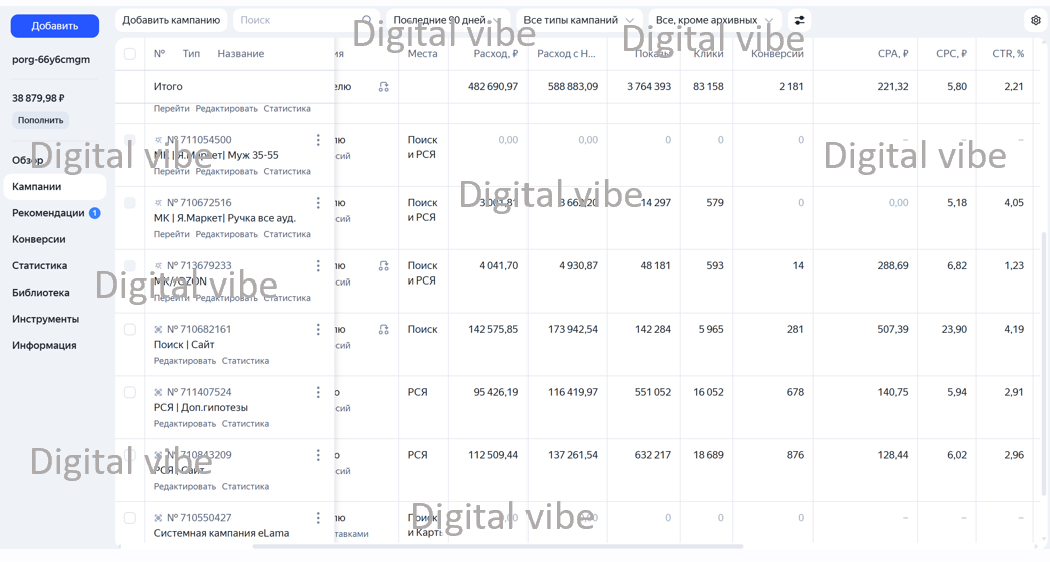
Task: Open Статистика in sidebar
Action: pyautogui.click(x=40, y=265)
